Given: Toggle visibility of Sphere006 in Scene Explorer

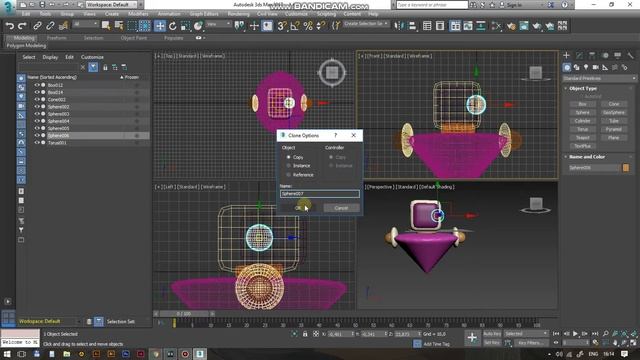Looking at the screenshot, I should click(x=37, y=136).
